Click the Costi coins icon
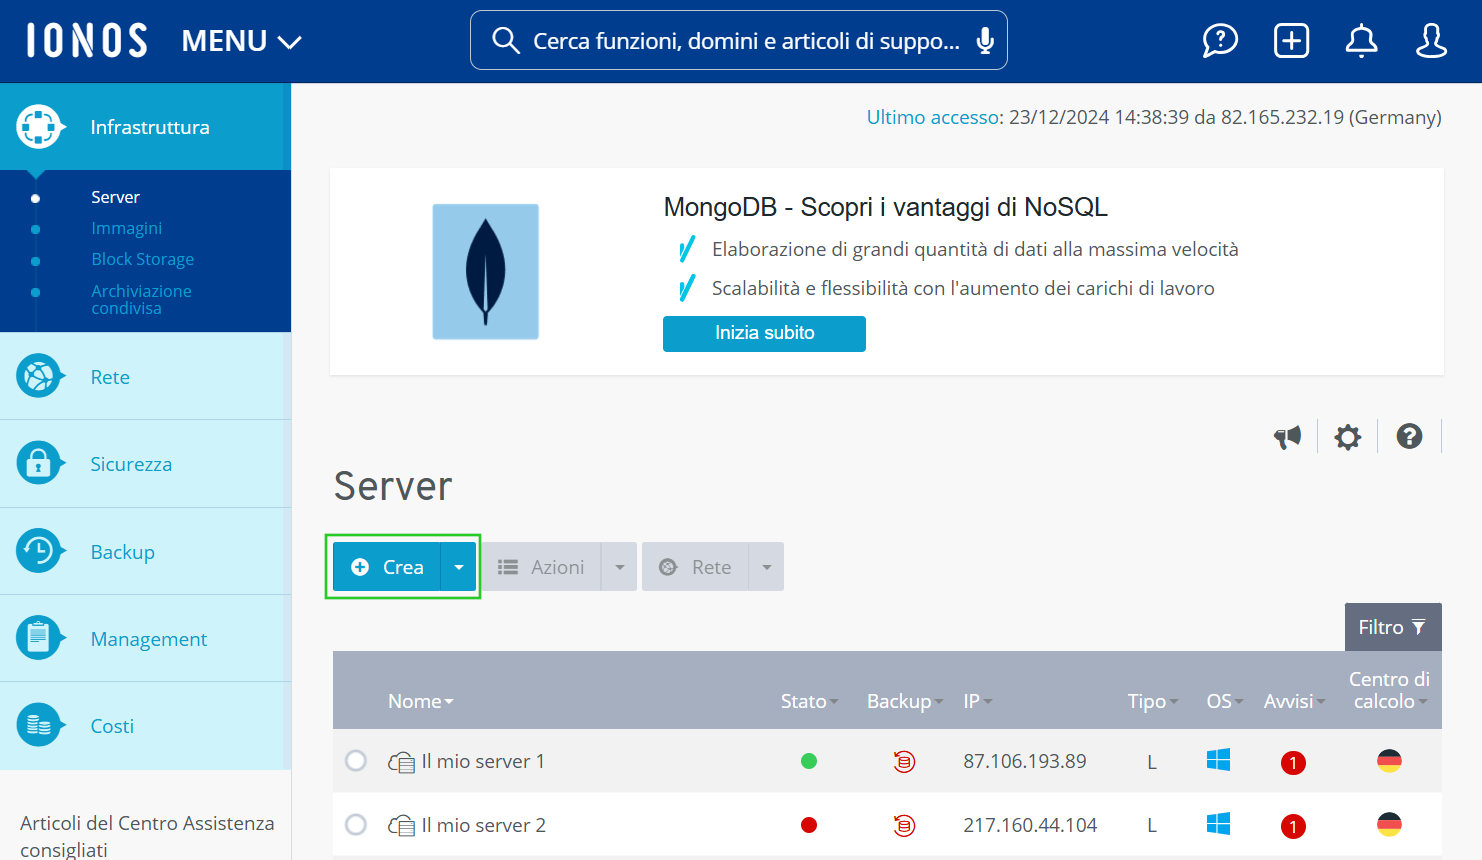The width and height of the screenshot is (1482, 860). (39, 726)
